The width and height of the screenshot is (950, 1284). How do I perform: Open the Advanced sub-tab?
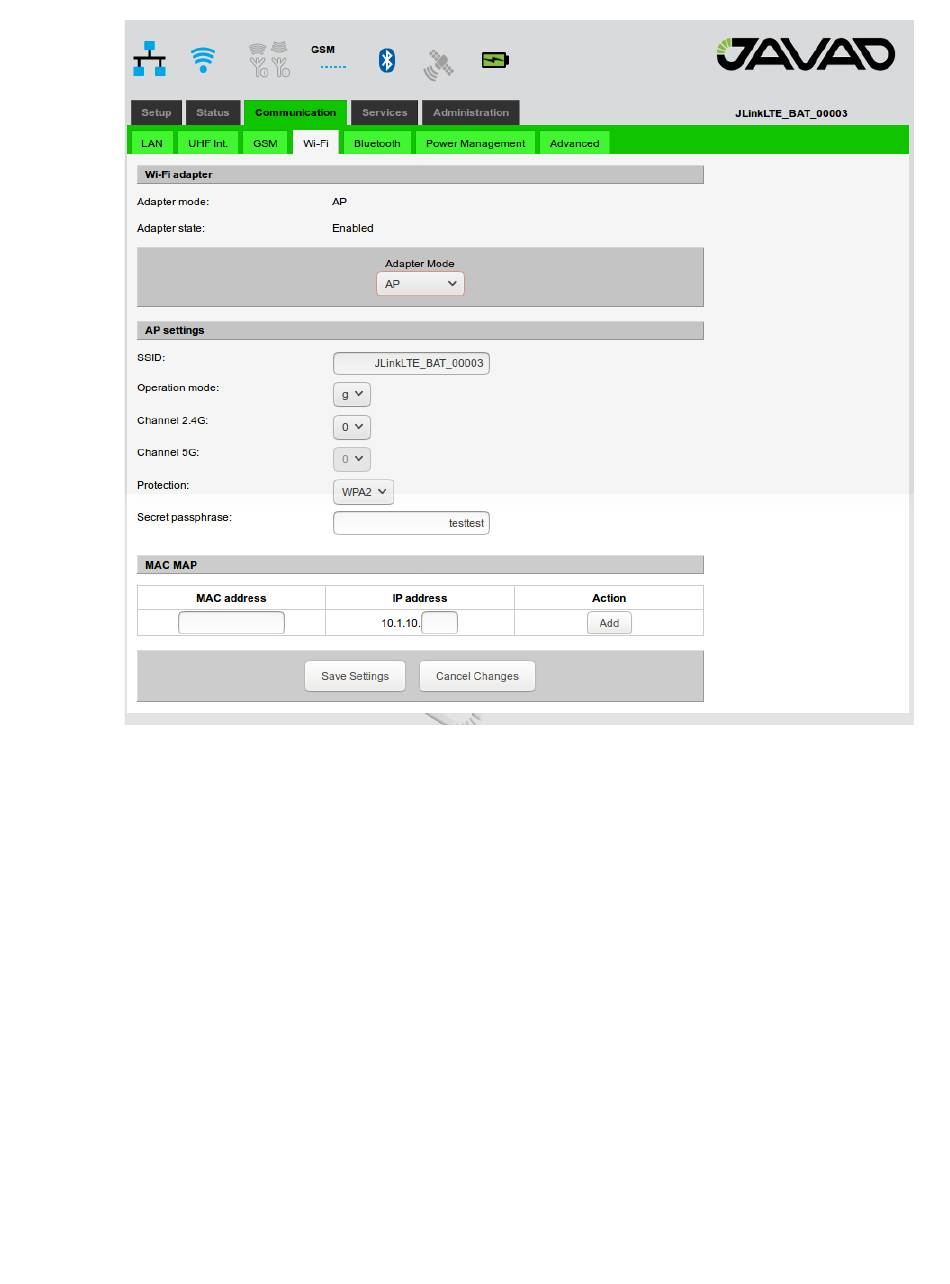pyautogui.click(x=575, y=143)
